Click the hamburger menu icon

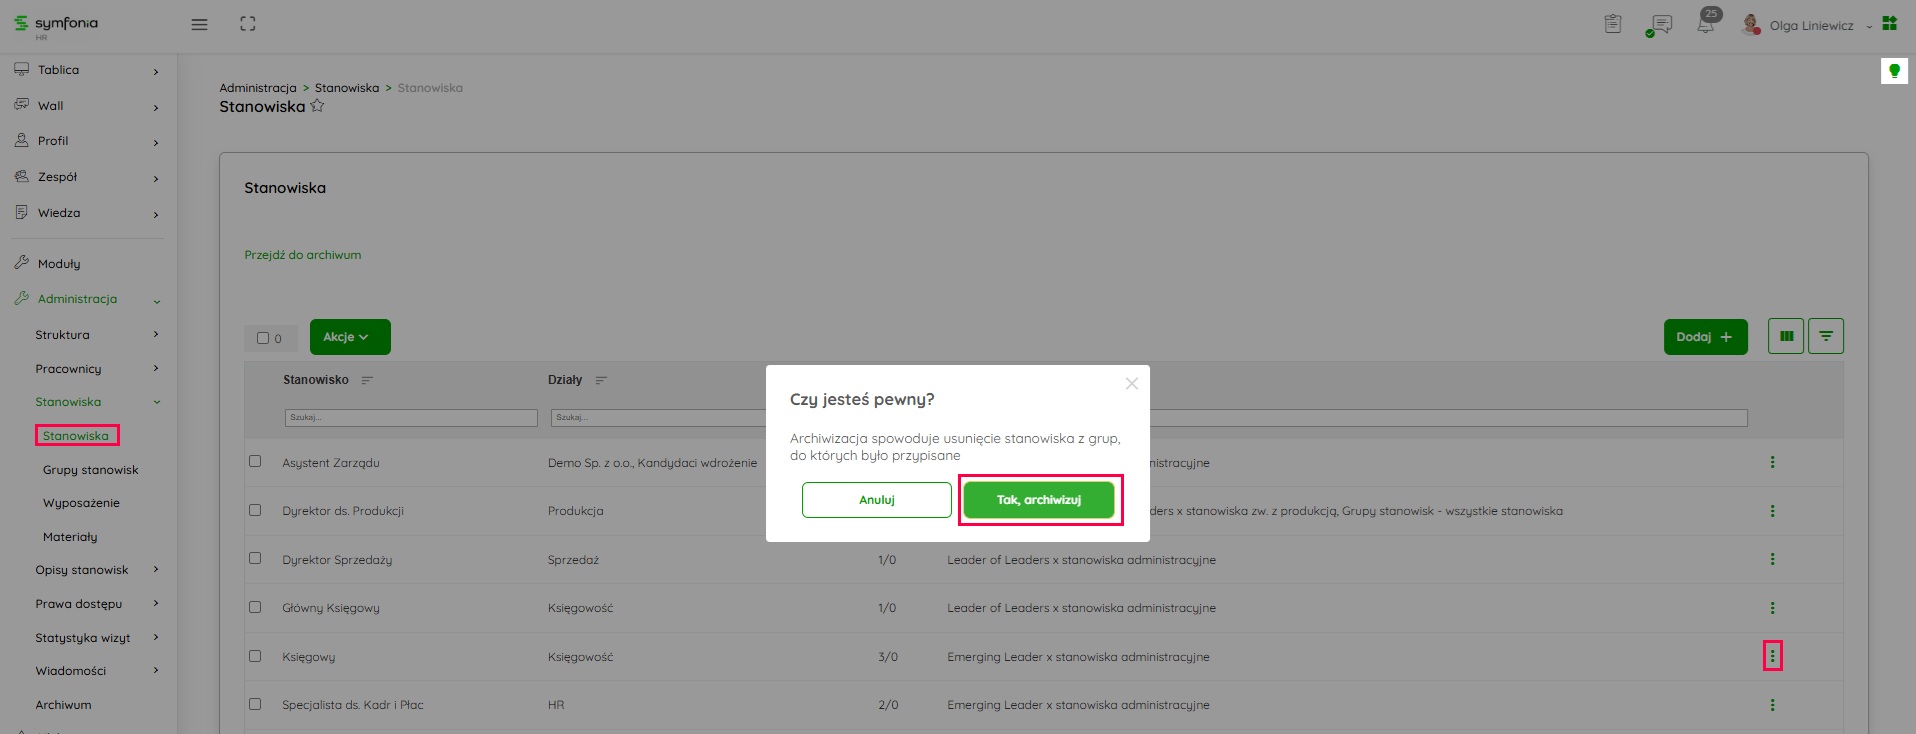pyautogui.click(x=199, y=24)
